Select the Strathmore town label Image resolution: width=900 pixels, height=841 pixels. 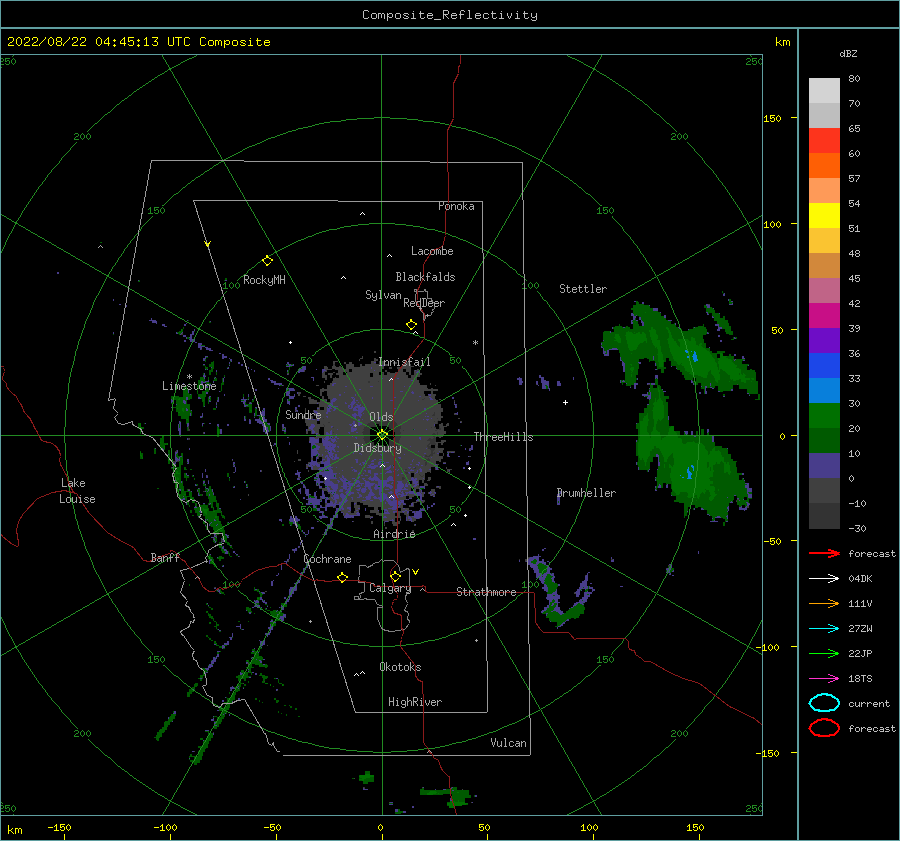click(486, 592)
